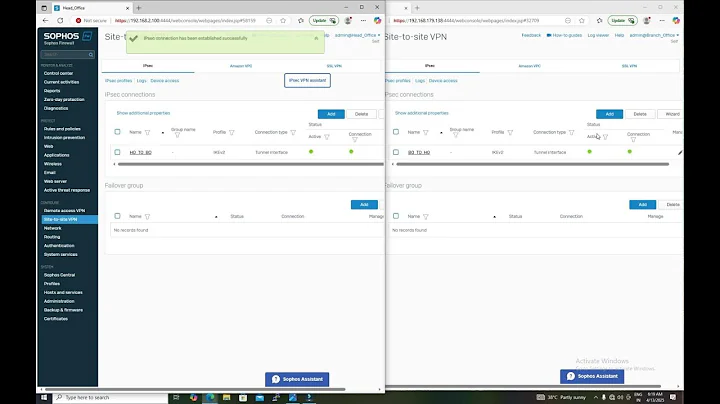Sort Branch Office connections by Name arrow

(441, 133)
